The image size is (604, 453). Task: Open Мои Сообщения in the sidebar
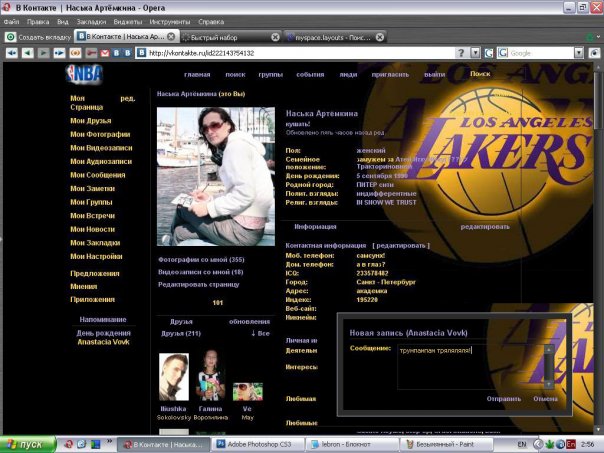point(97,175)
